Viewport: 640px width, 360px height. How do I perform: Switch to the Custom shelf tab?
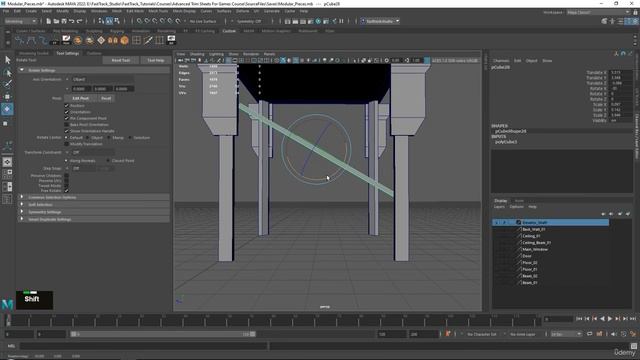pos(229,31)
